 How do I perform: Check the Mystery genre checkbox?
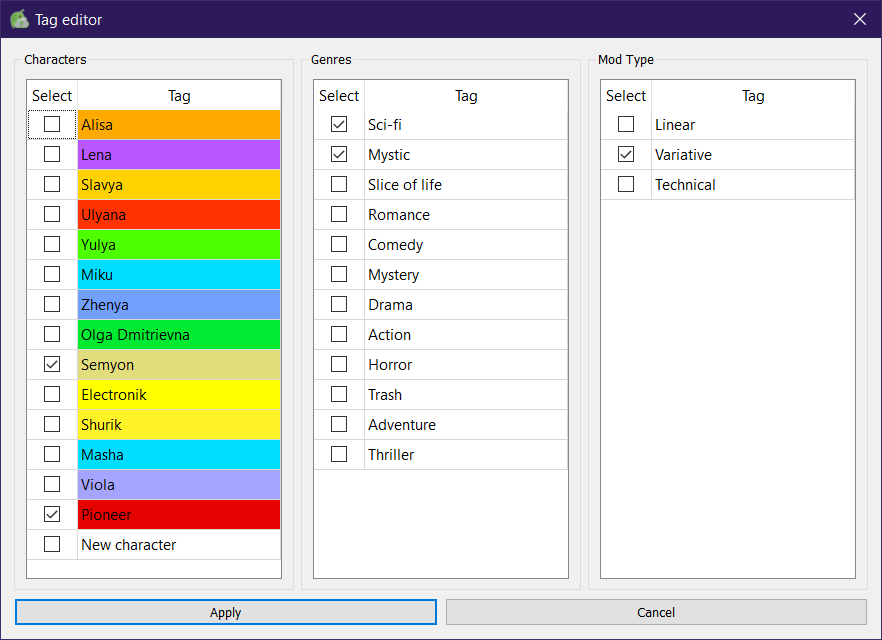point(339,274)
